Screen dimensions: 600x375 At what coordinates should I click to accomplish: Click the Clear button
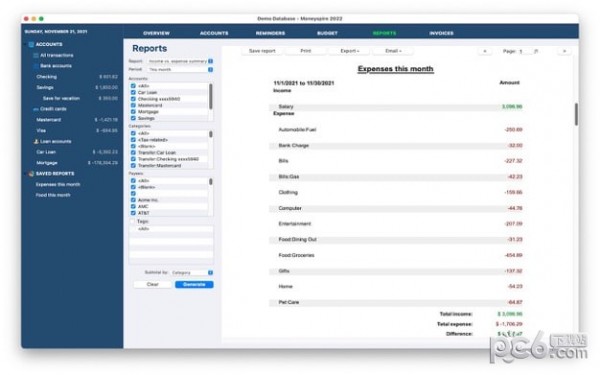click(152, 285)
